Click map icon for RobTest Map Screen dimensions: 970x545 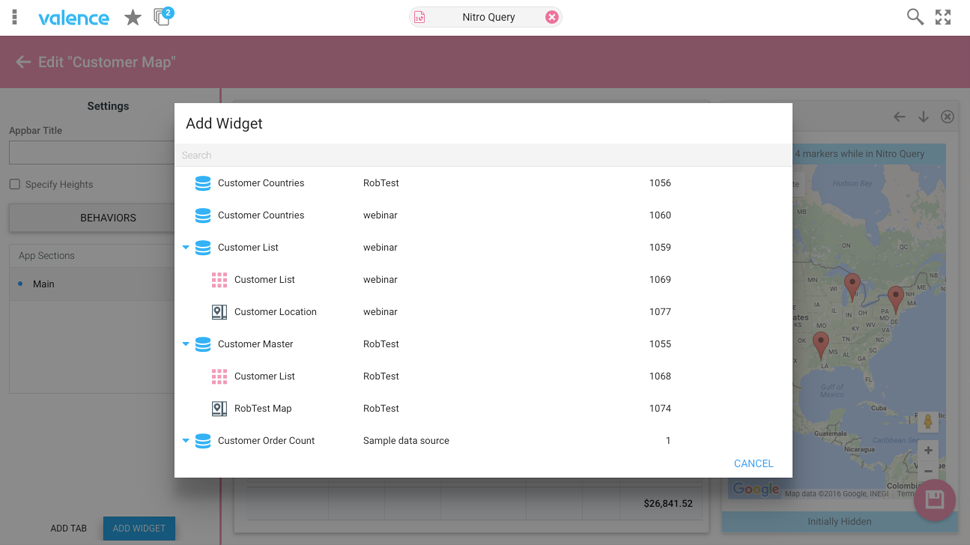click(x=220, y=408)
